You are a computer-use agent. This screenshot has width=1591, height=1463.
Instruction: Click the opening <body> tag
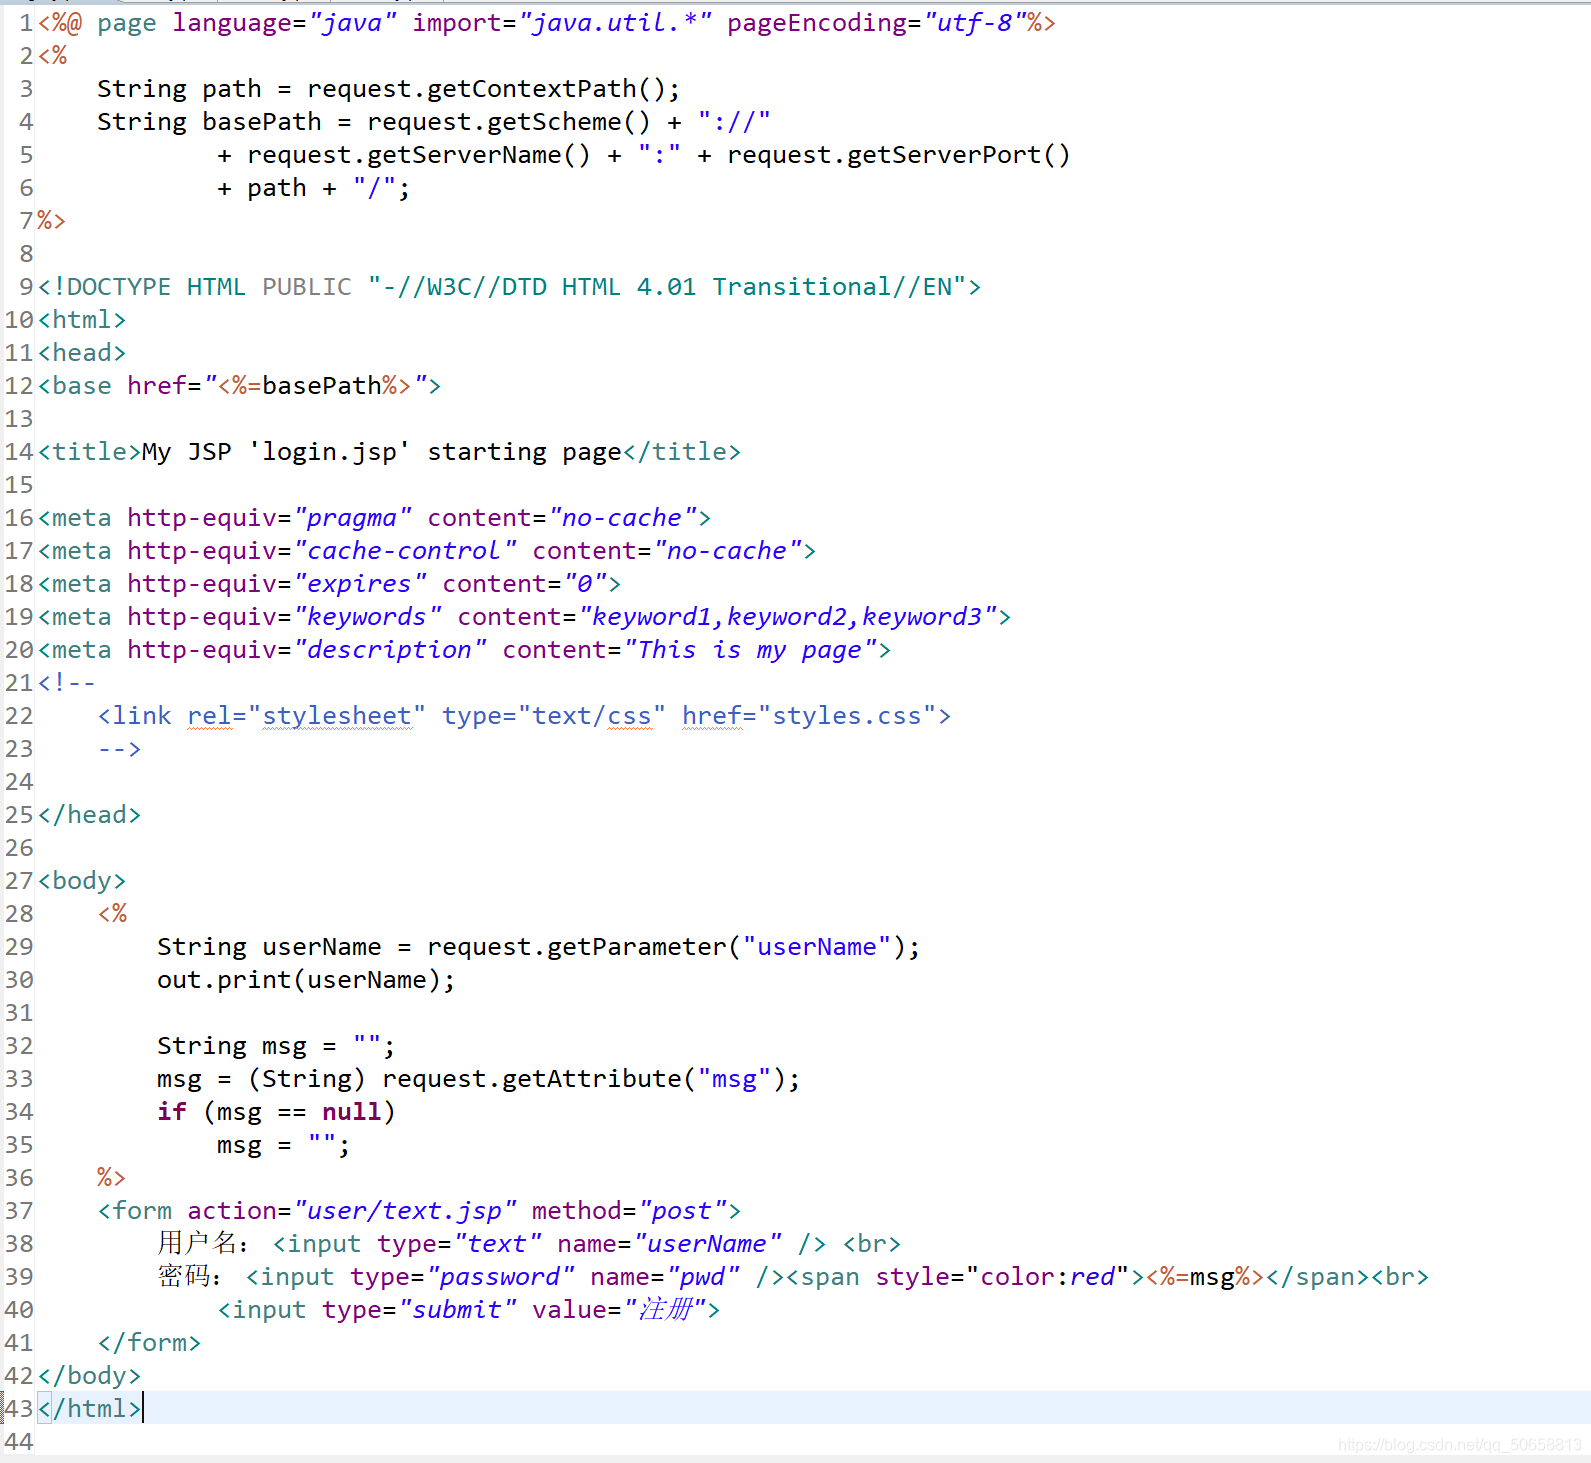tap(82, 881)
